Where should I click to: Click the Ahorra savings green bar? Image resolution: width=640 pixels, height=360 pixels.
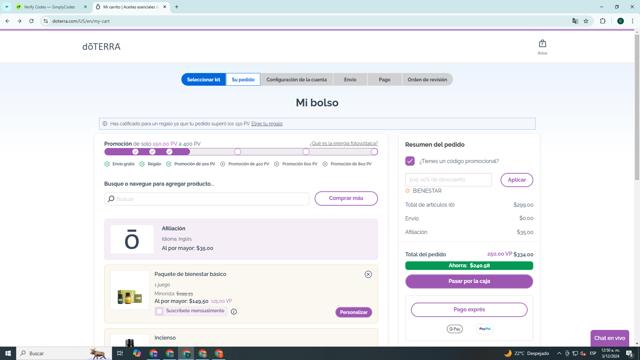(x=469, y=266)
